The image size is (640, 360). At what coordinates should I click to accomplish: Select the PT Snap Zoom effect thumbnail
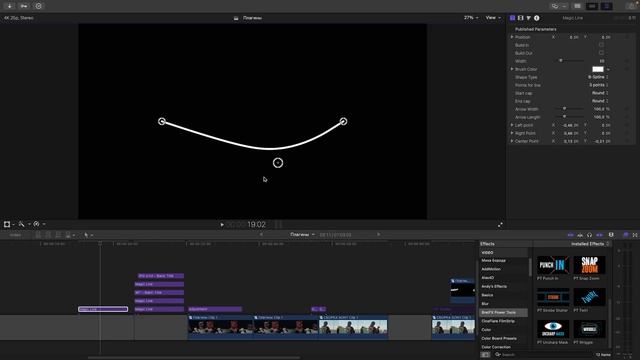(x=589, y=265)
